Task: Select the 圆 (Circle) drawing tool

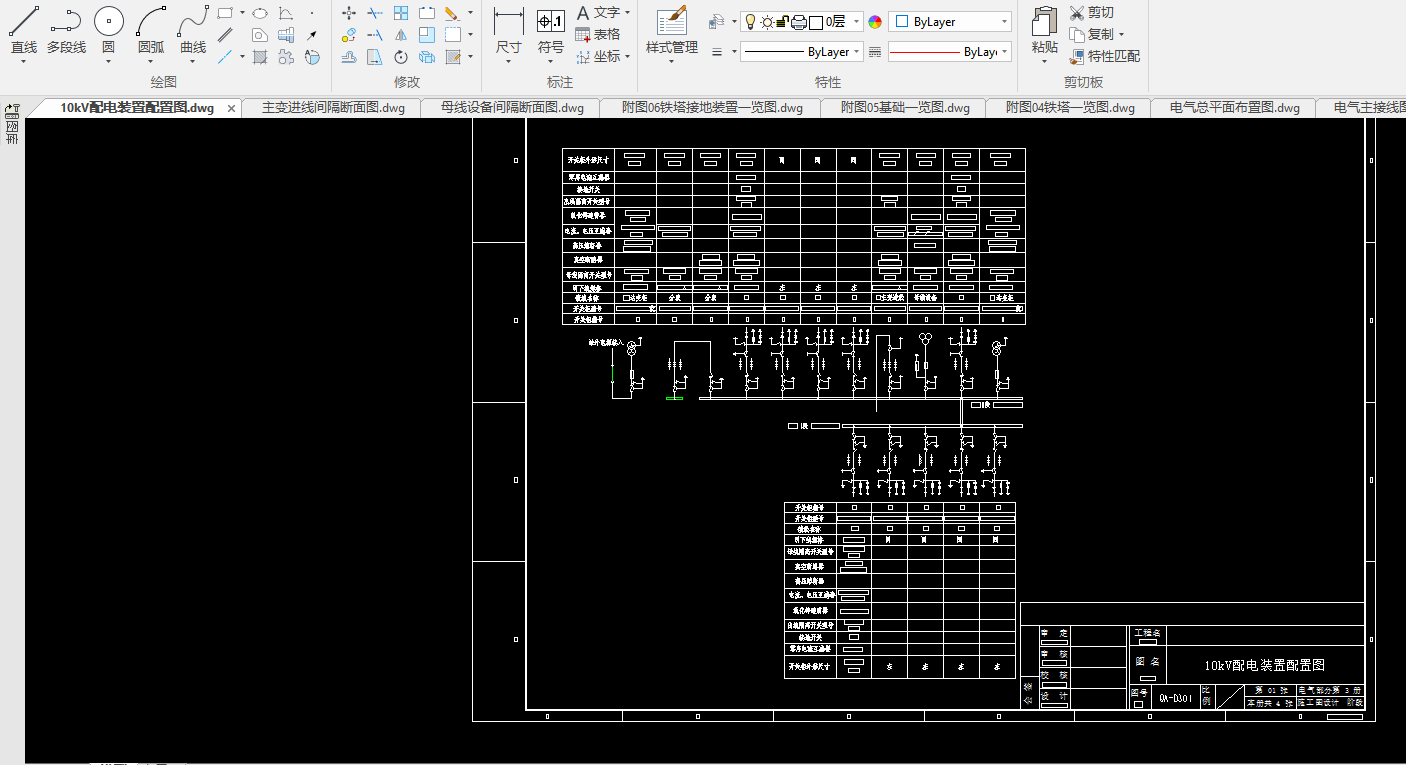Action: click(108, 30)
